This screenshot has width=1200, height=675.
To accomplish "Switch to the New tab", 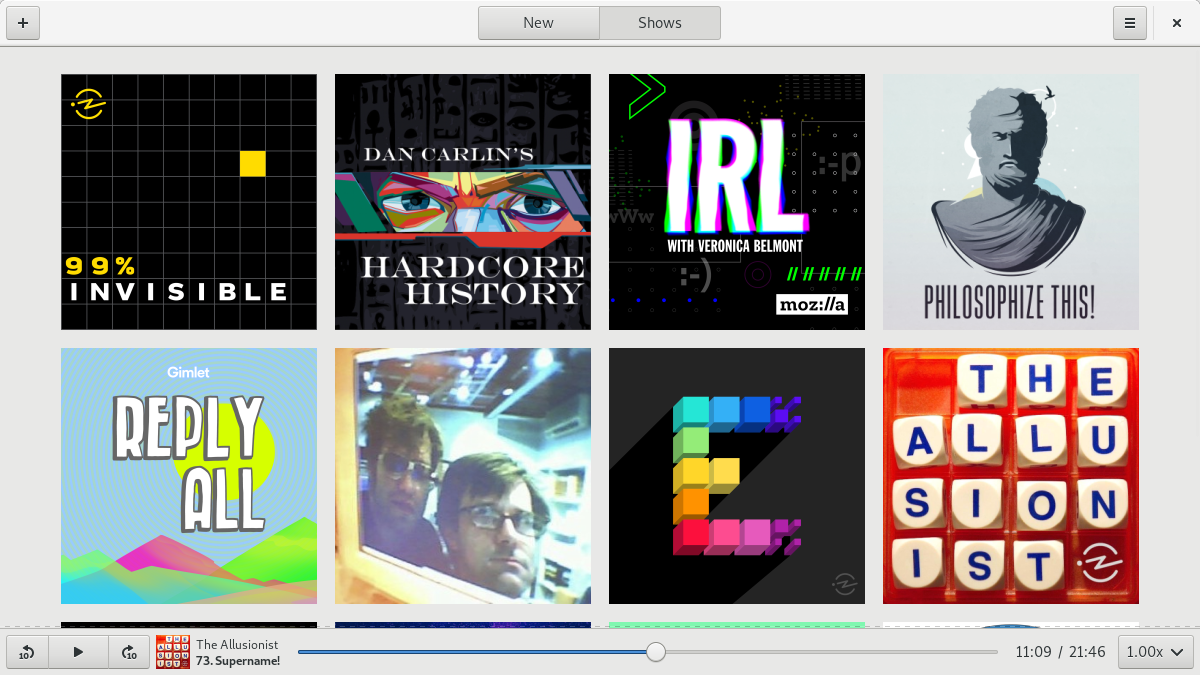I will coord(538,23).
